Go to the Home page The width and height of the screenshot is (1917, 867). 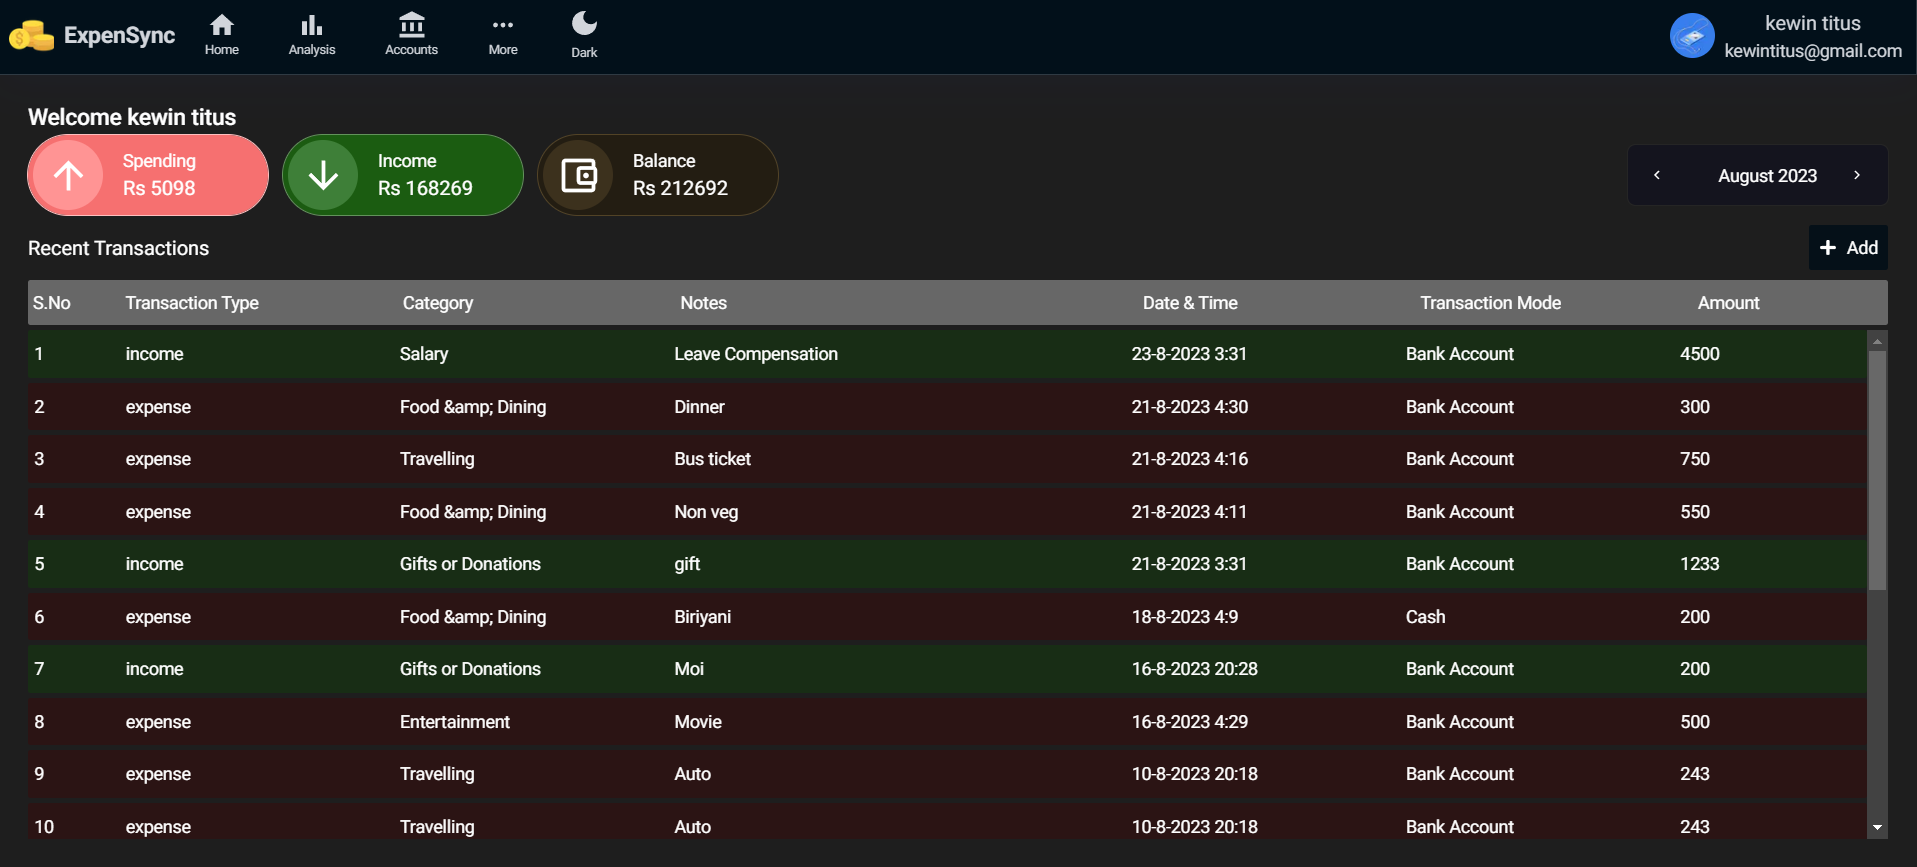222,35
